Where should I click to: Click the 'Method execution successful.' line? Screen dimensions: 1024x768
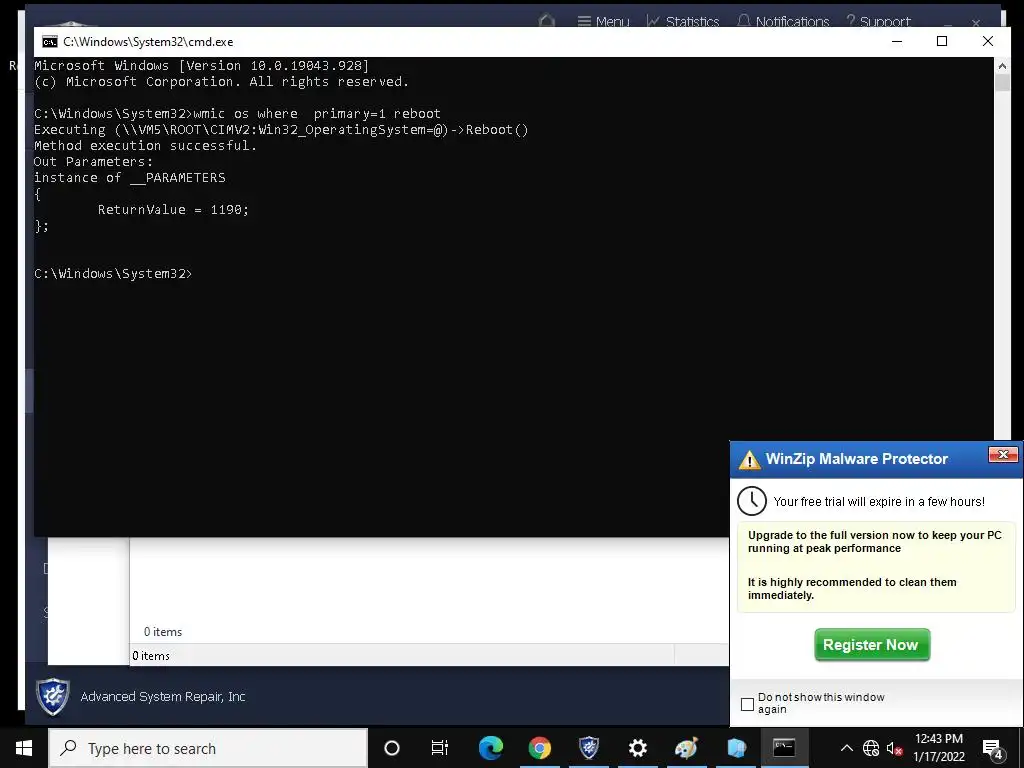point(146,146)
